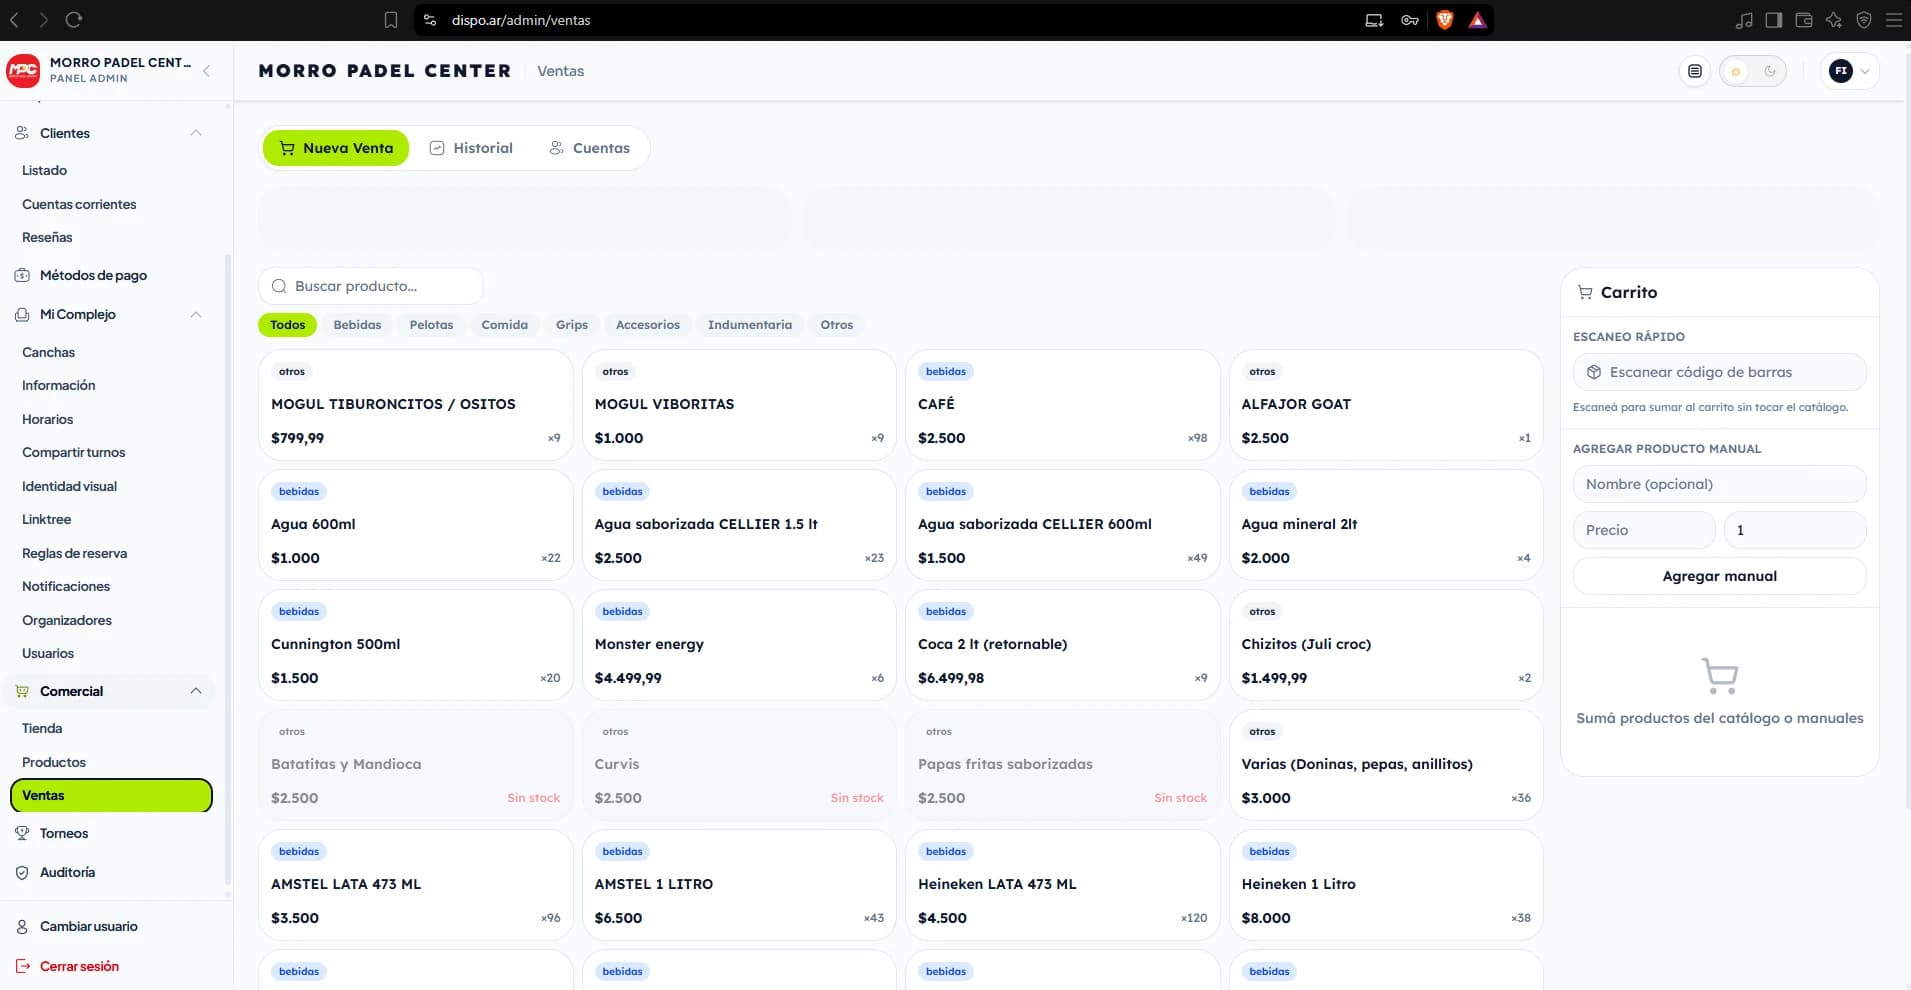Viewport: 1911px width, 990px height.
Task: Switch to light mode sun icon
Action: coord(1736,71)
